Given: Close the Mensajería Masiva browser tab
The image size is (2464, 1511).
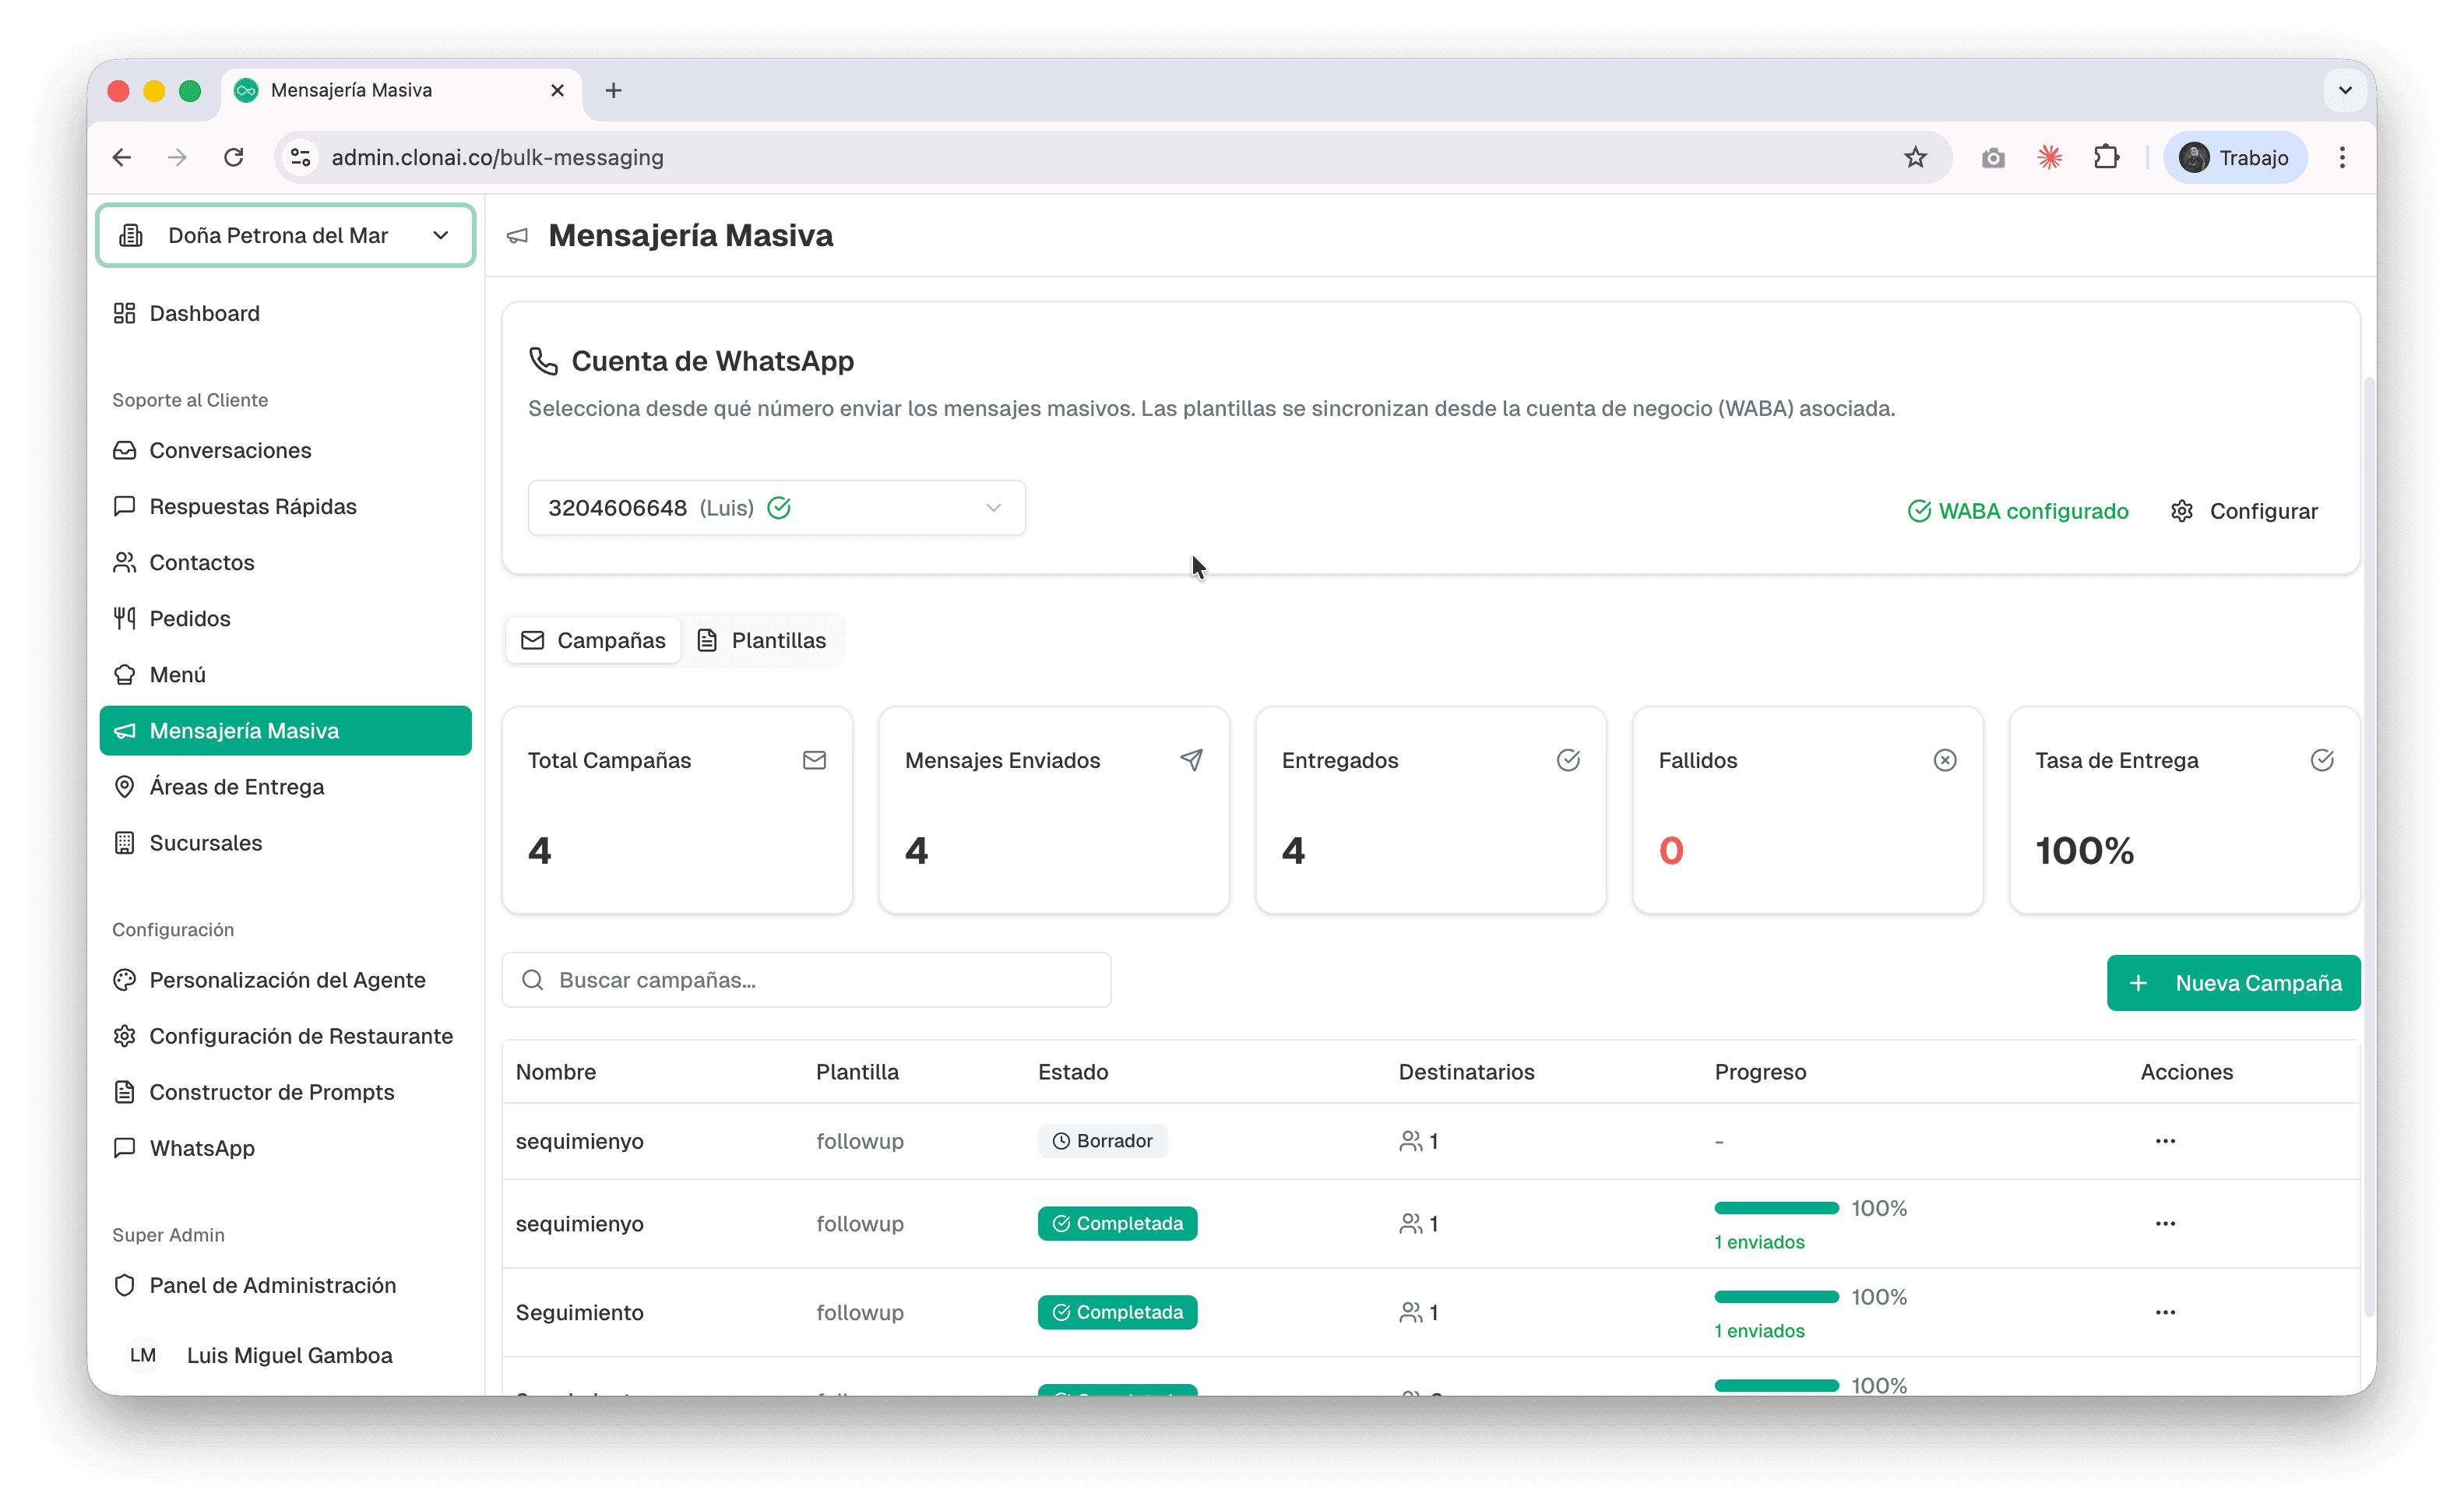Looking at the screenshot, I should click(x=558, y=90).
